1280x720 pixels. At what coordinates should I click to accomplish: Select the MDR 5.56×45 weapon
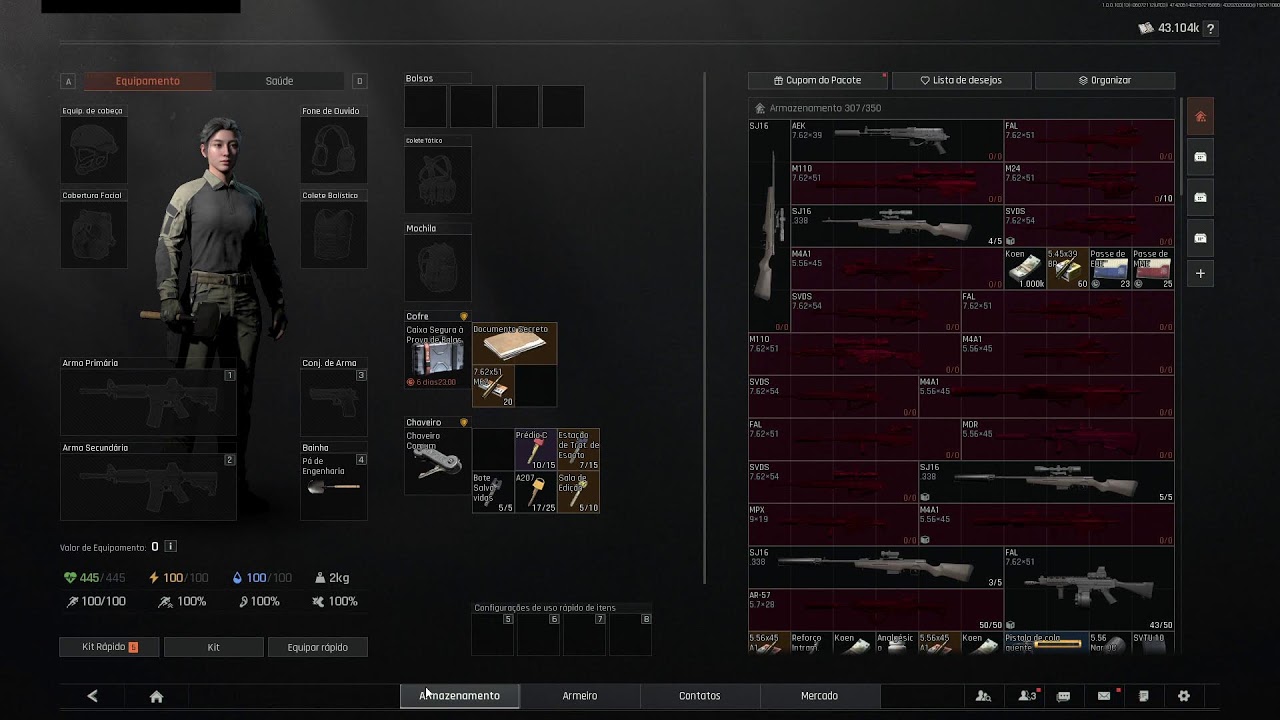coord(1067,439)
